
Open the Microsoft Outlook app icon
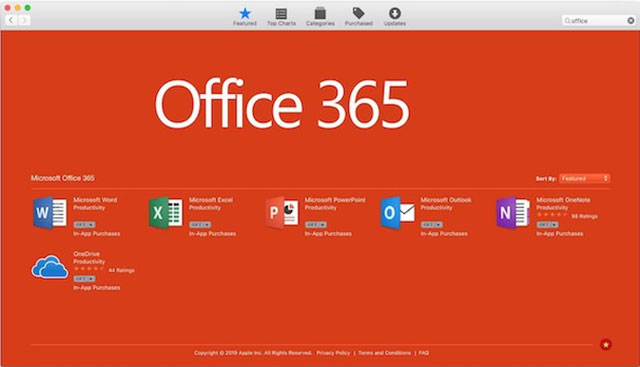click(398, 213)
